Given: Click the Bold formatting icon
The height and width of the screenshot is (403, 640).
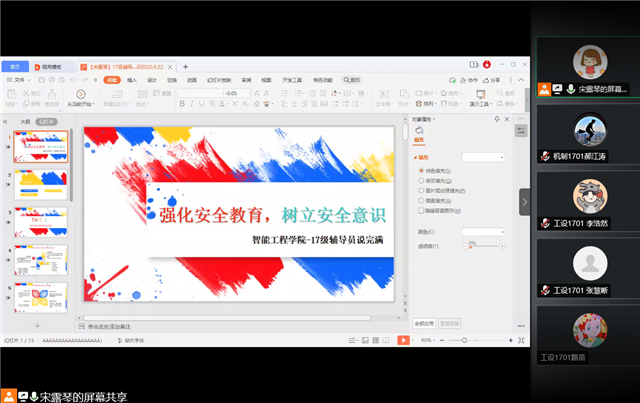Looking at the screenshot, I should point(182,104).
